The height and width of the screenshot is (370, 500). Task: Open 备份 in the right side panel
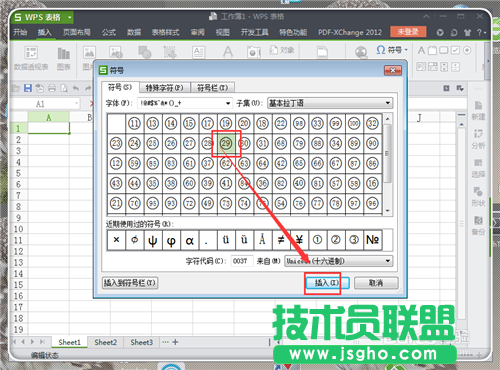(x=478, y=226)
